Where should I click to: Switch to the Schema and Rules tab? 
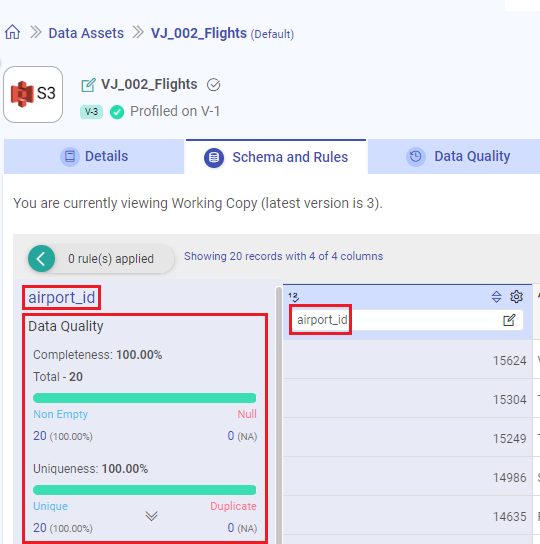tap(276, 157)
